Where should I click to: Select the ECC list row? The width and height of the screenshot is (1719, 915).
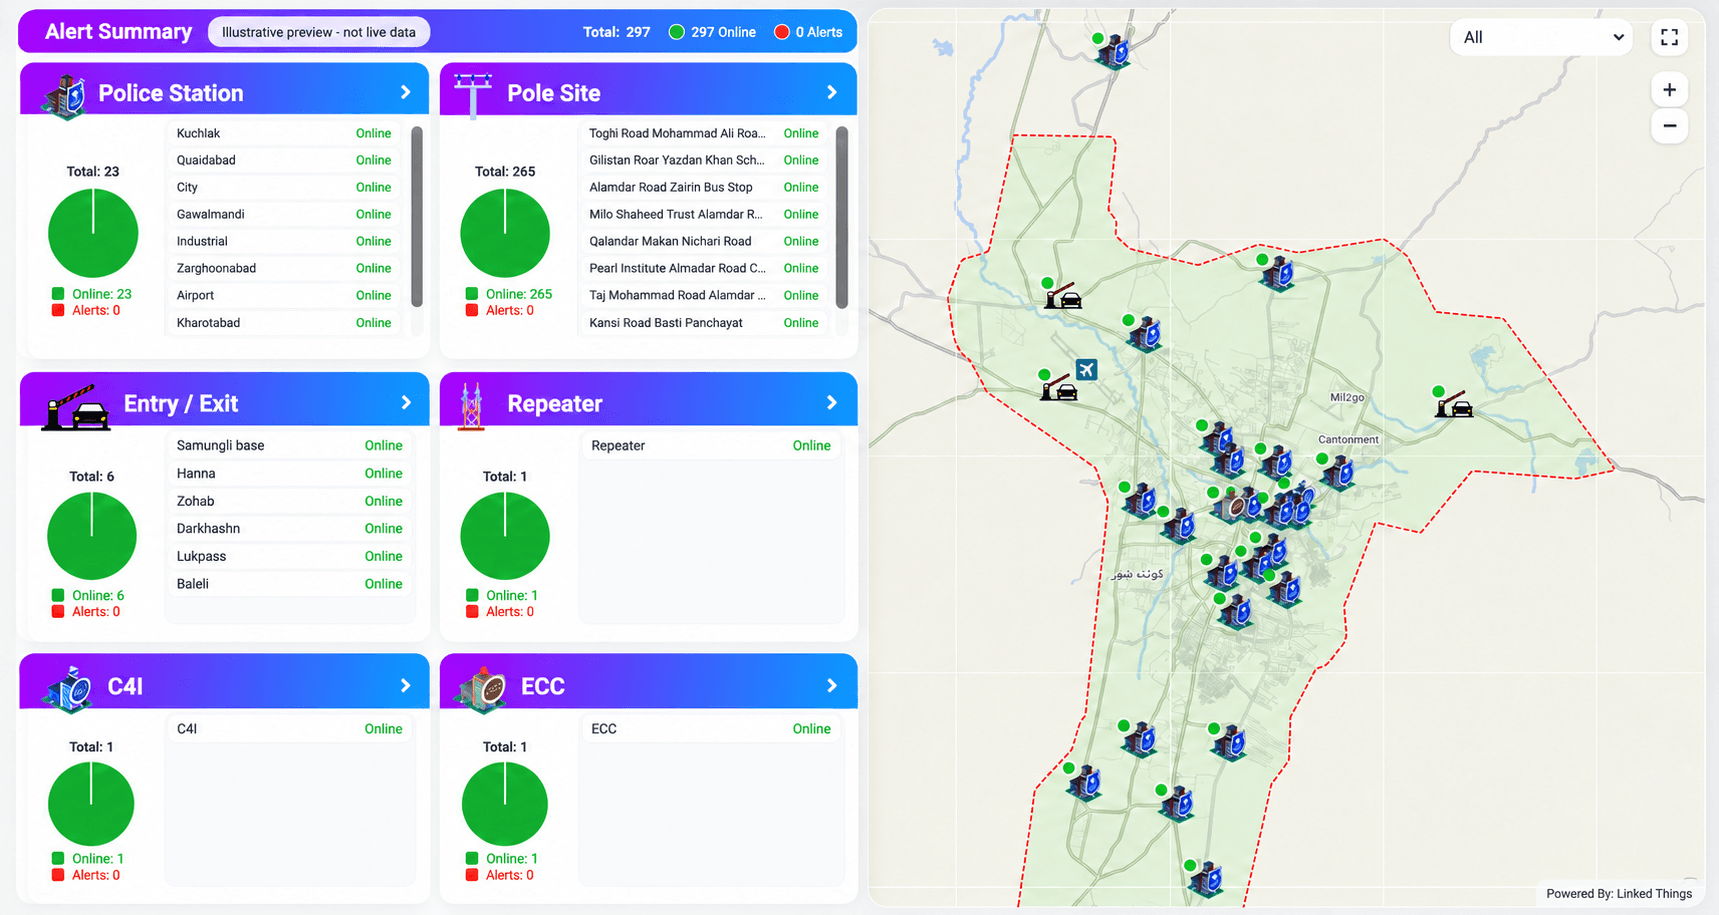click(711, 729)
